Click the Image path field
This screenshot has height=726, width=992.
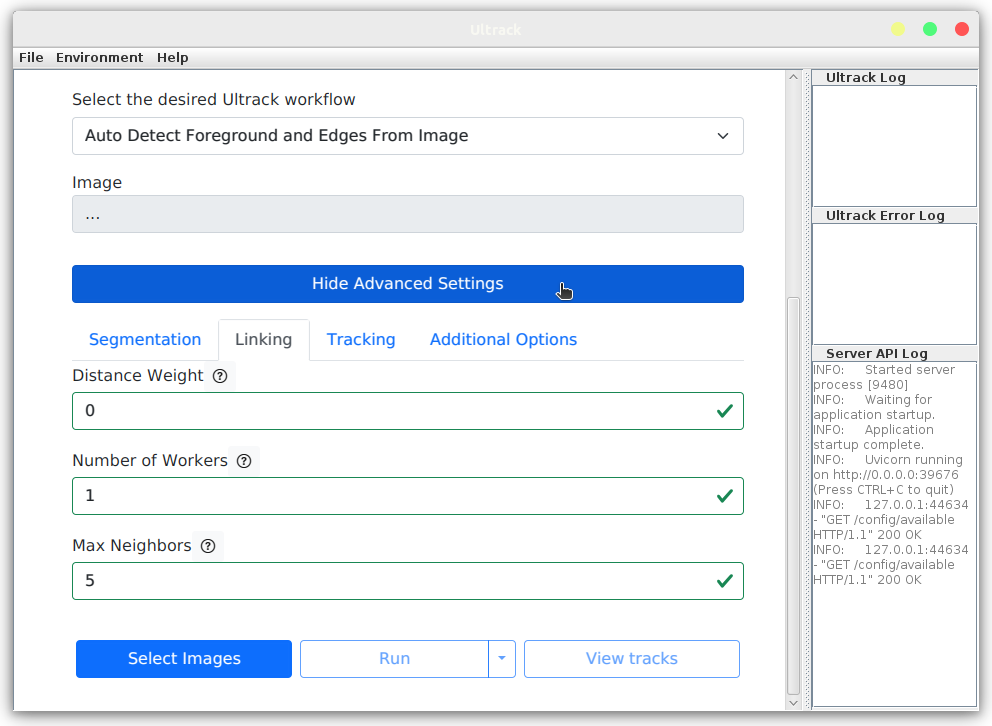tap(407, 214)
